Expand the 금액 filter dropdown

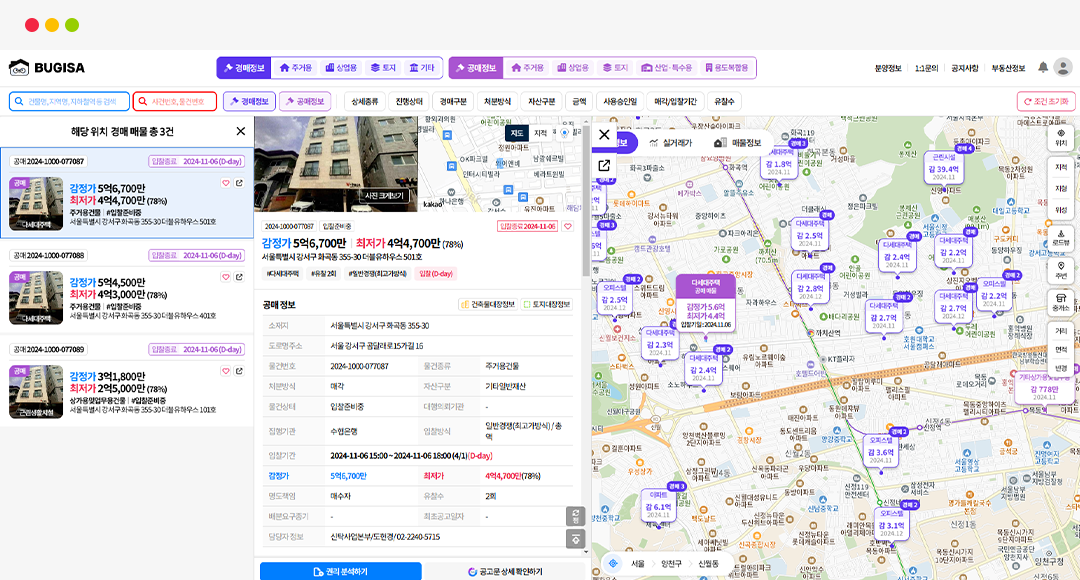[x=579, y=101]
